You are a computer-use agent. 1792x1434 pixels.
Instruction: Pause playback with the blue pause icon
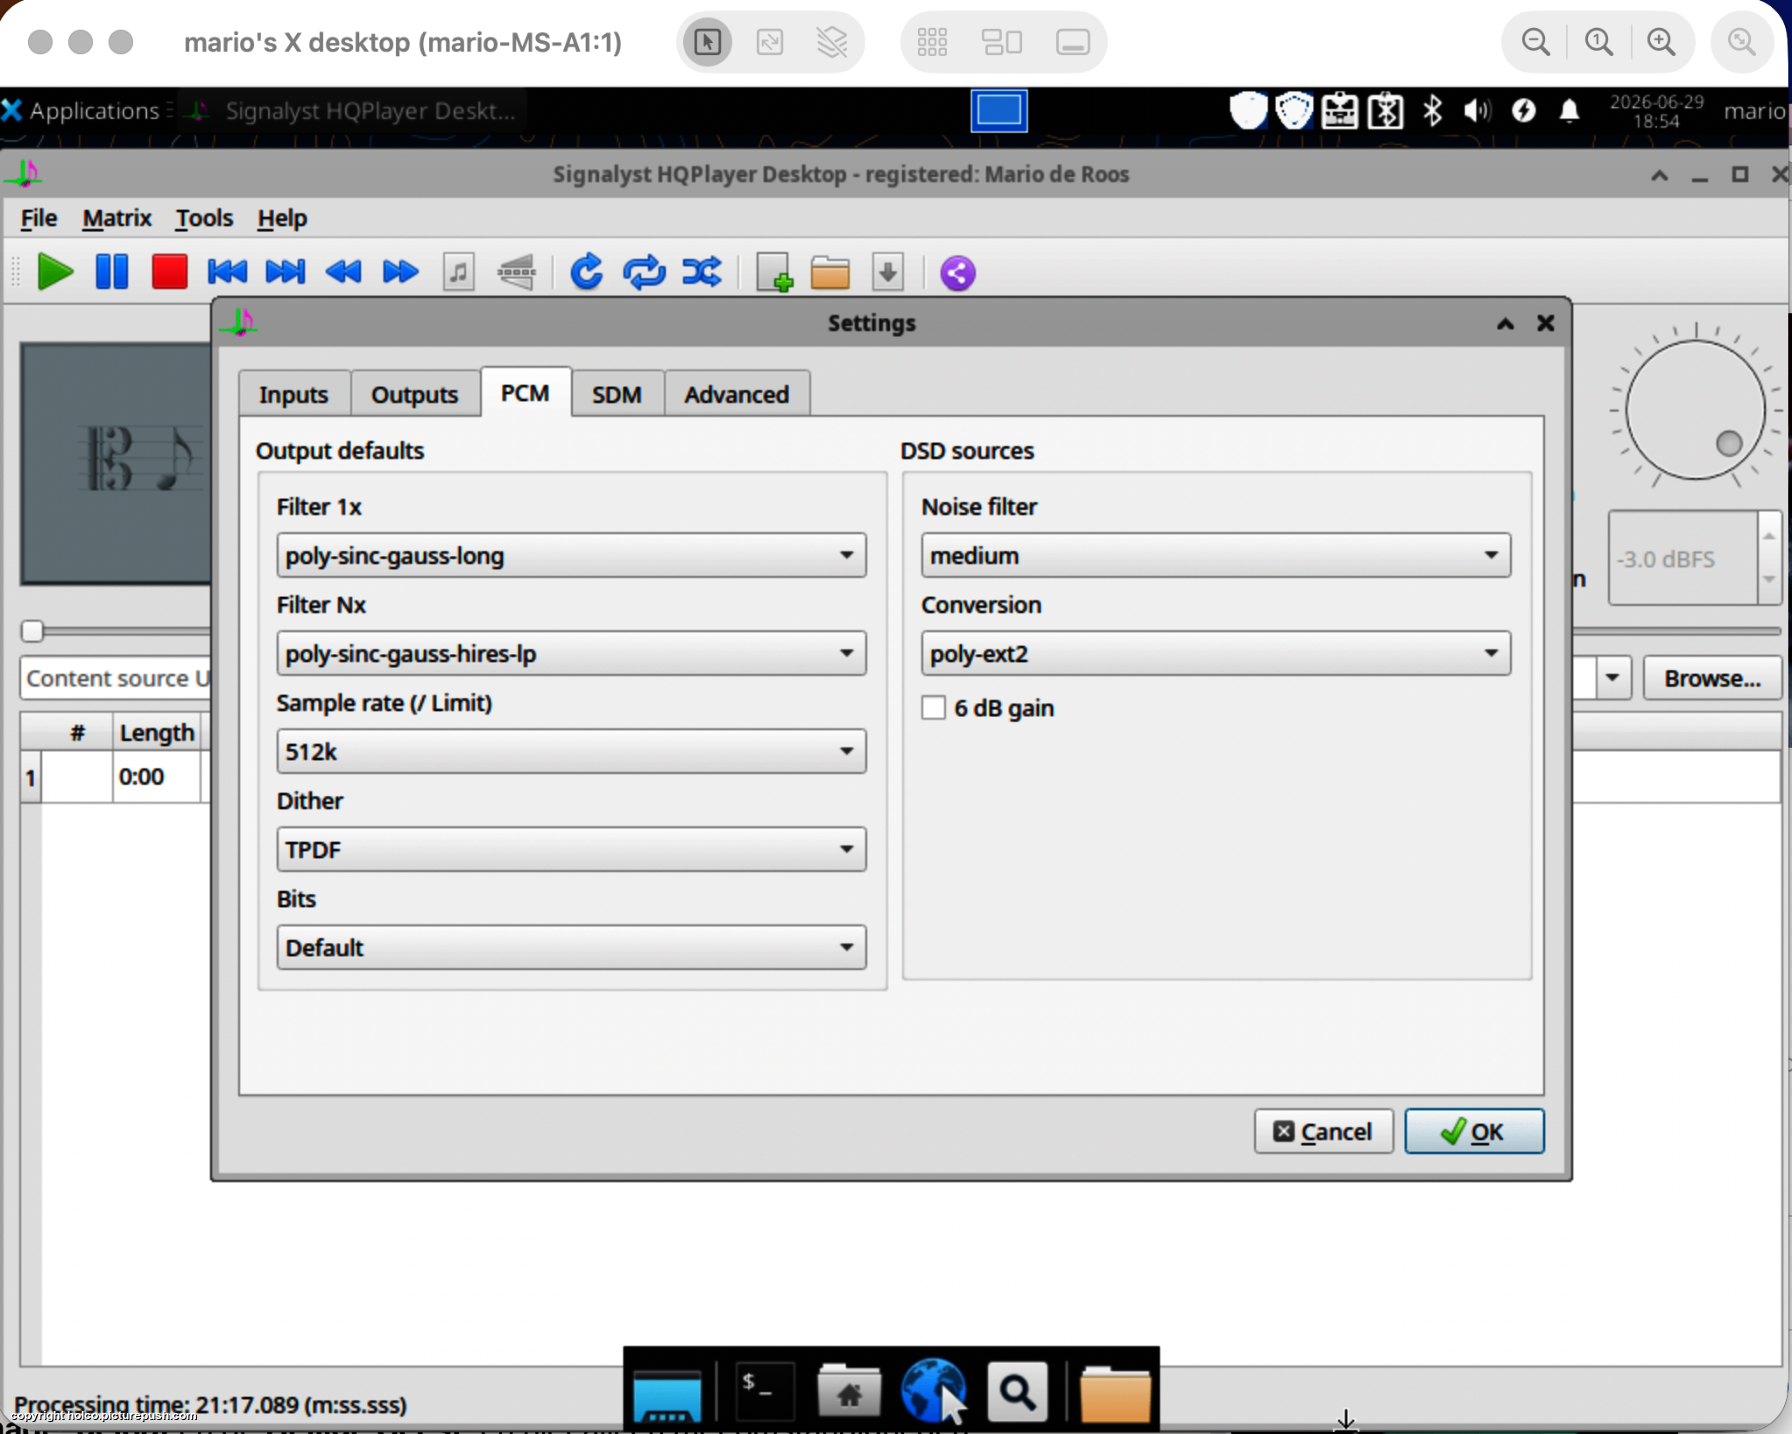pyautogui.click(x=111, y=272)
